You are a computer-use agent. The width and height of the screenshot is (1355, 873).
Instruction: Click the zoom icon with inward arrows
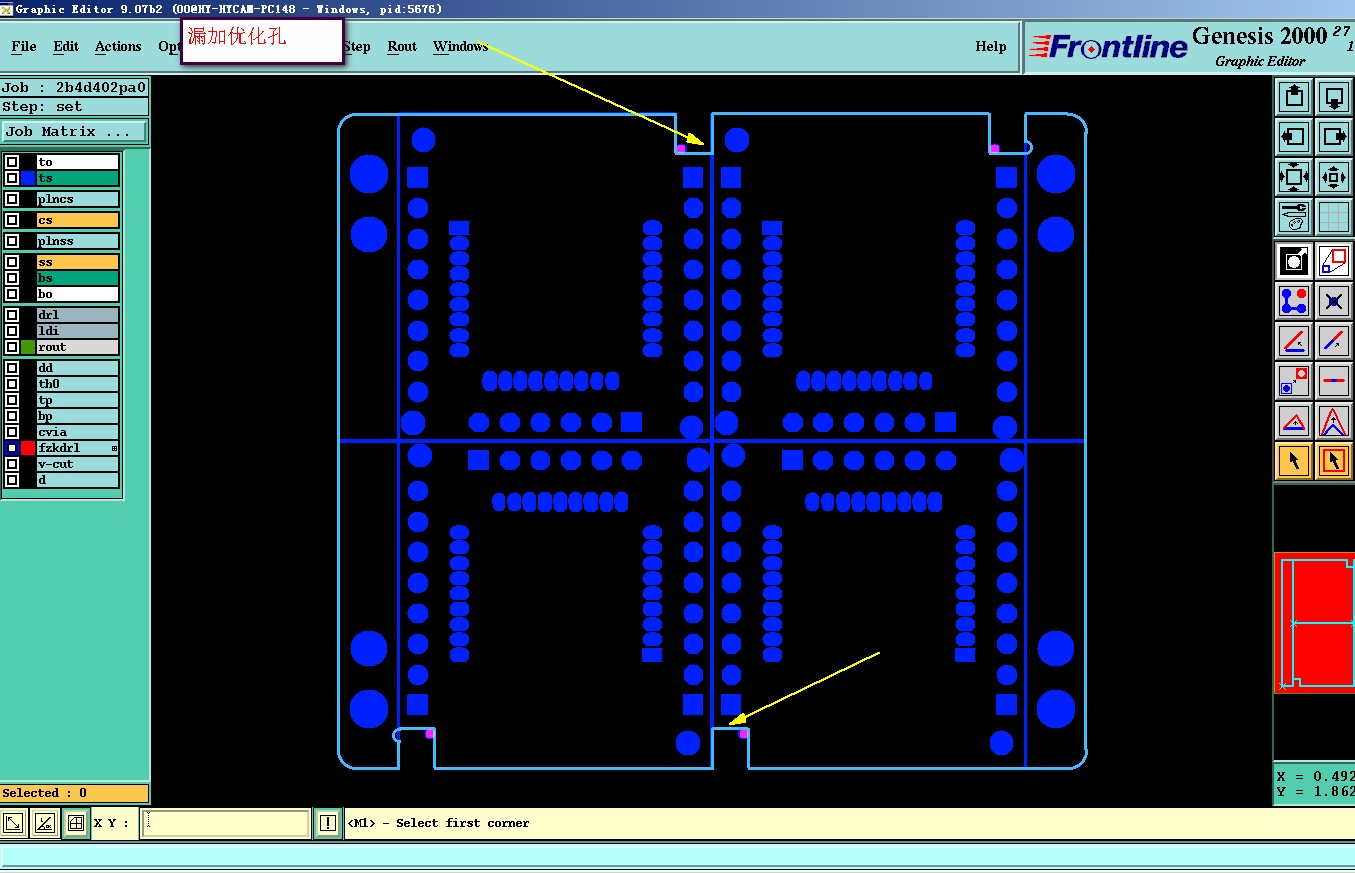tap(1294, 177)
